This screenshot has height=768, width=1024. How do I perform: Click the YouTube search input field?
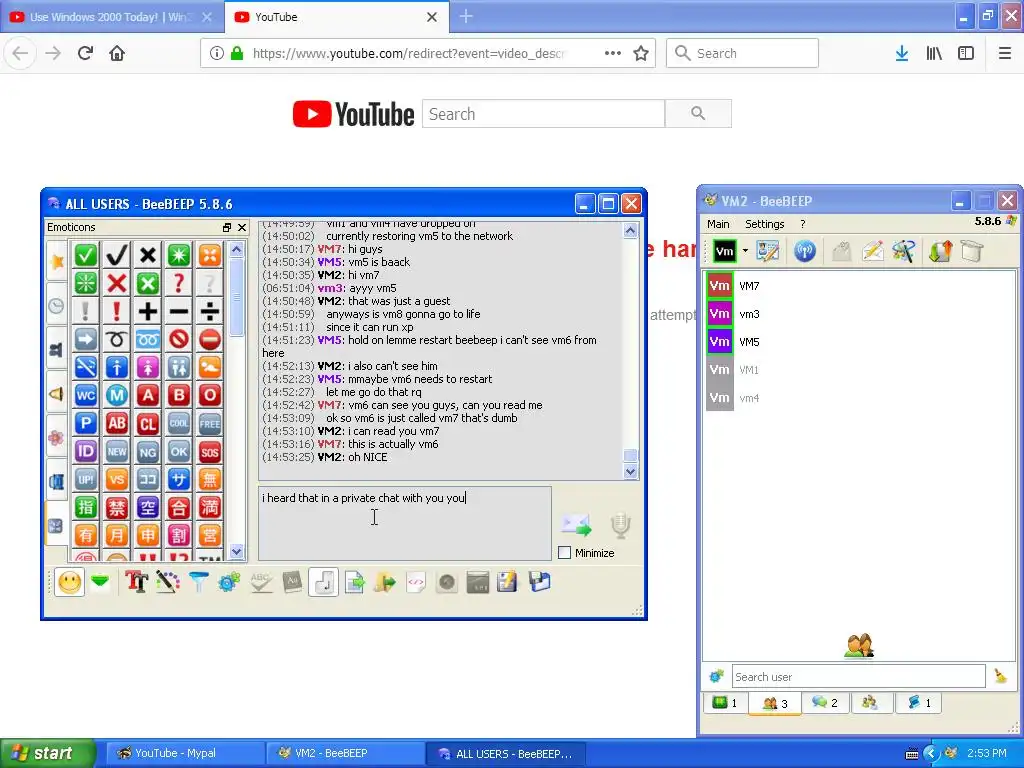[543, 114]
